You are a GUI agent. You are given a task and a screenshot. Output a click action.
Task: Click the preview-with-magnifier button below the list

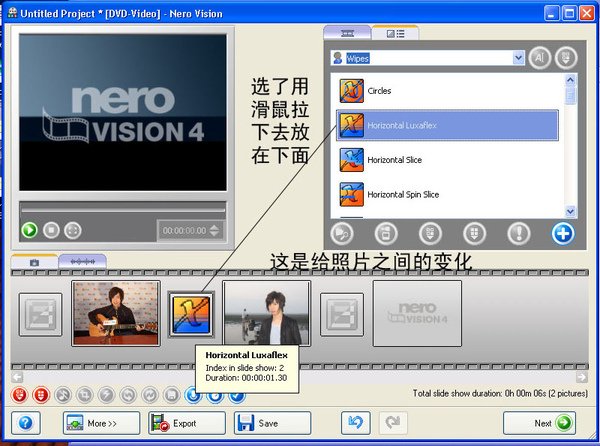[x=341, y=233]
